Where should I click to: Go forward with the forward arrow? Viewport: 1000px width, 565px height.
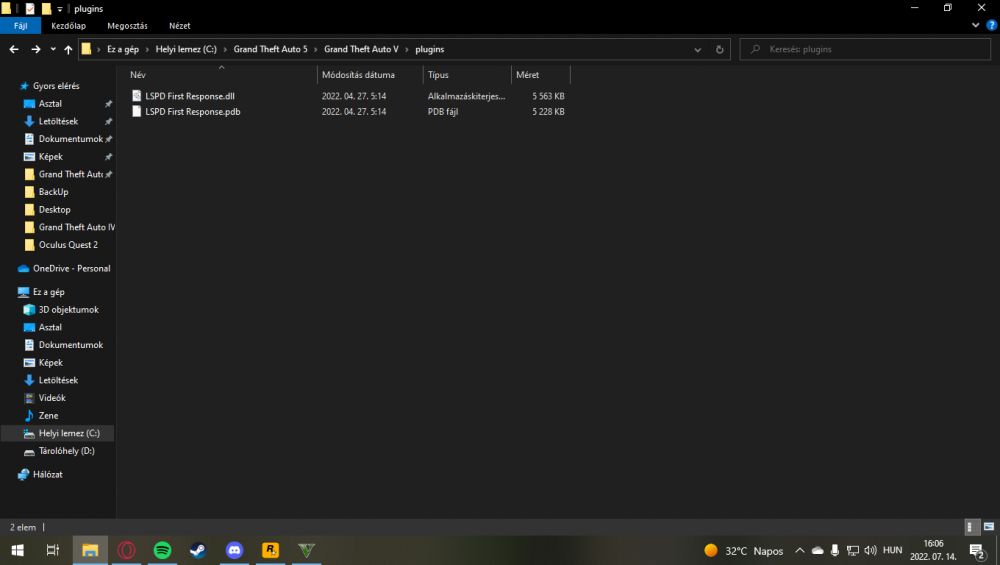36,49
